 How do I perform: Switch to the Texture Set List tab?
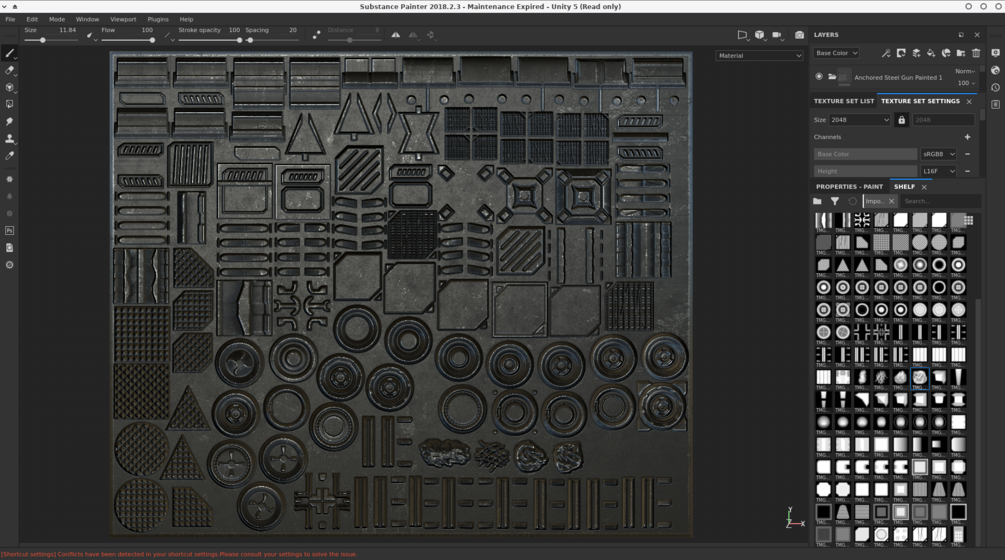(843, 101)
